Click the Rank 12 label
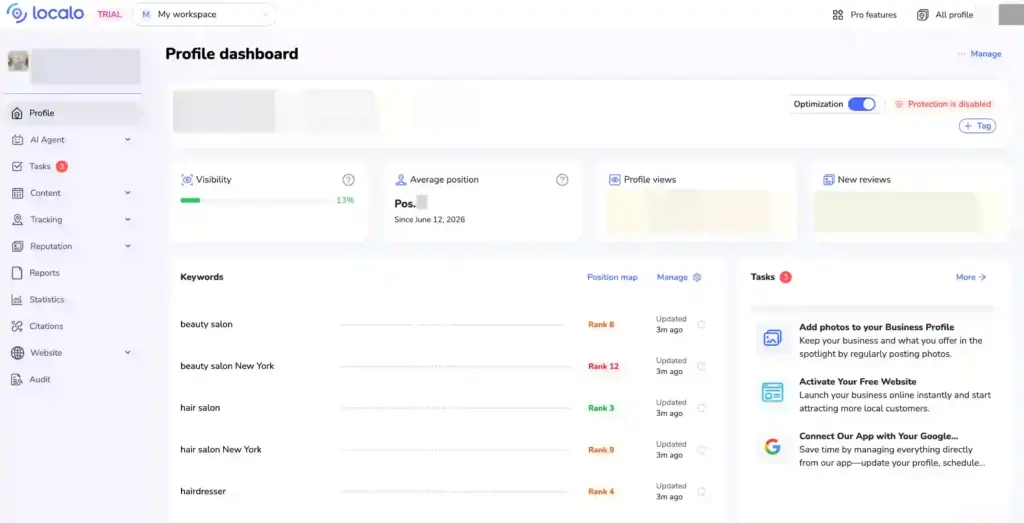Screen dimensions: 1024x523 603,366
